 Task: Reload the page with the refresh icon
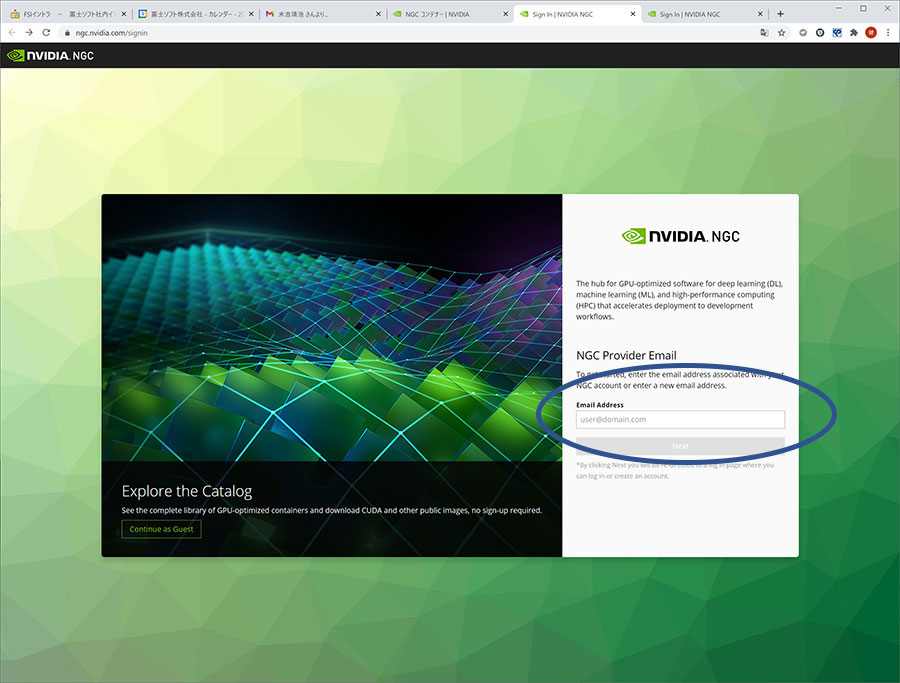46,33
